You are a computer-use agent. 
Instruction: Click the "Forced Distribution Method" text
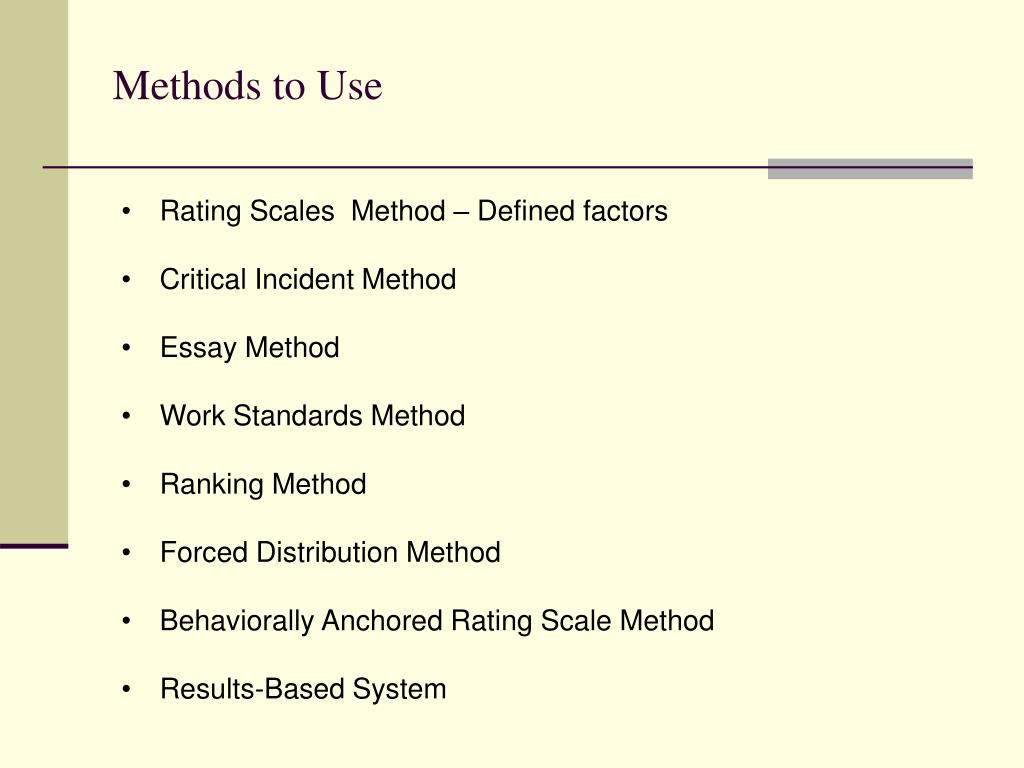pyautogui.click(x=330, y=553)
